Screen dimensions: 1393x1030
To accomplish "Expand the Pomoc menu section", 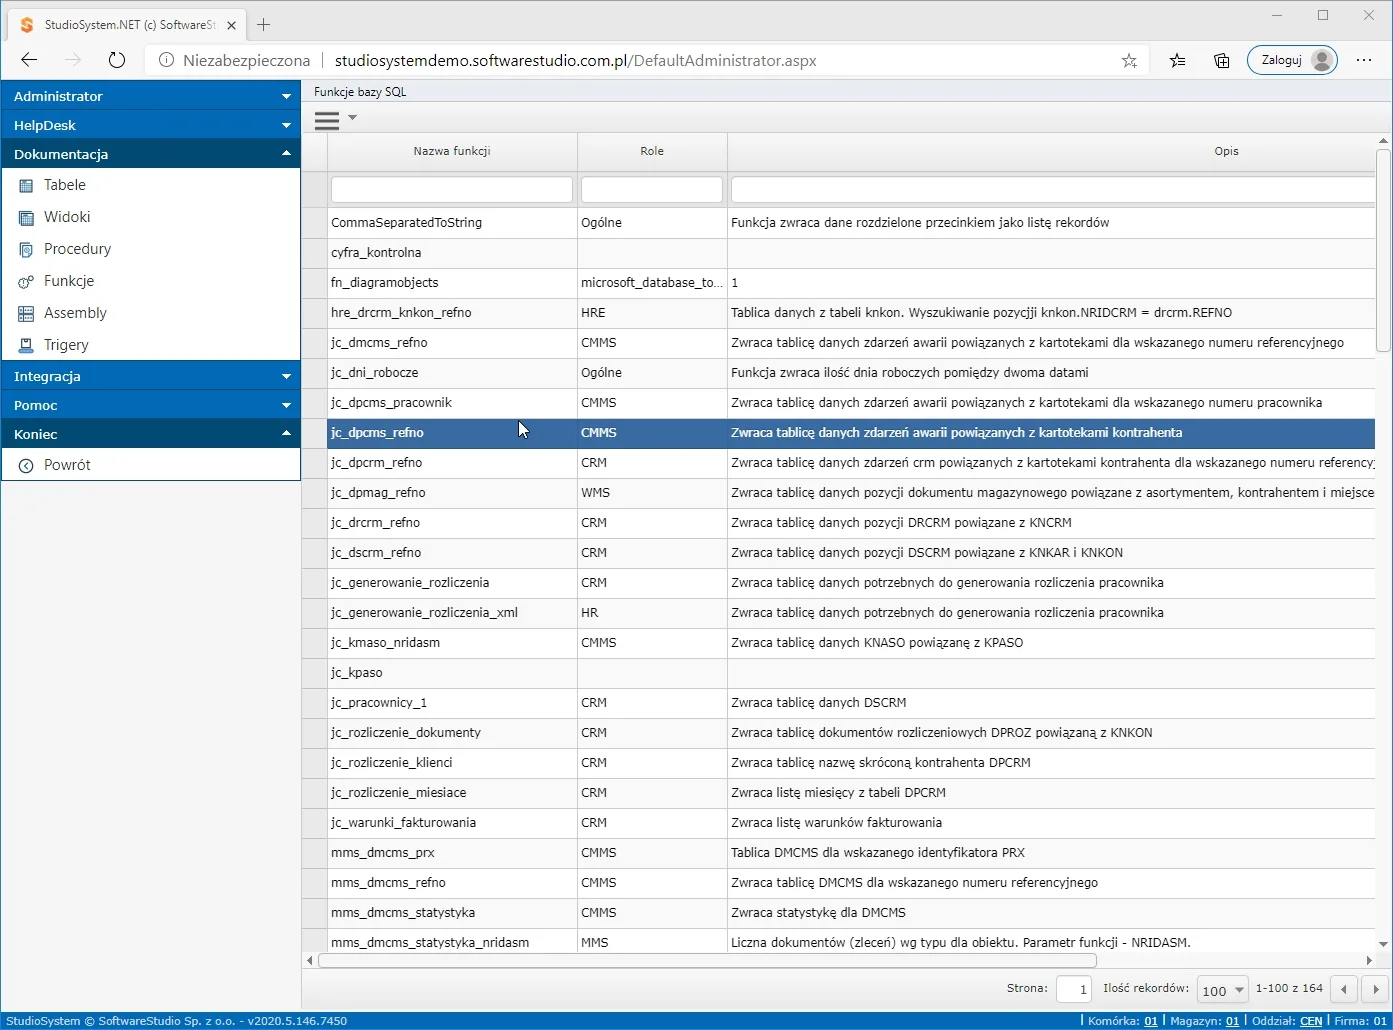I will pos(151,405).
